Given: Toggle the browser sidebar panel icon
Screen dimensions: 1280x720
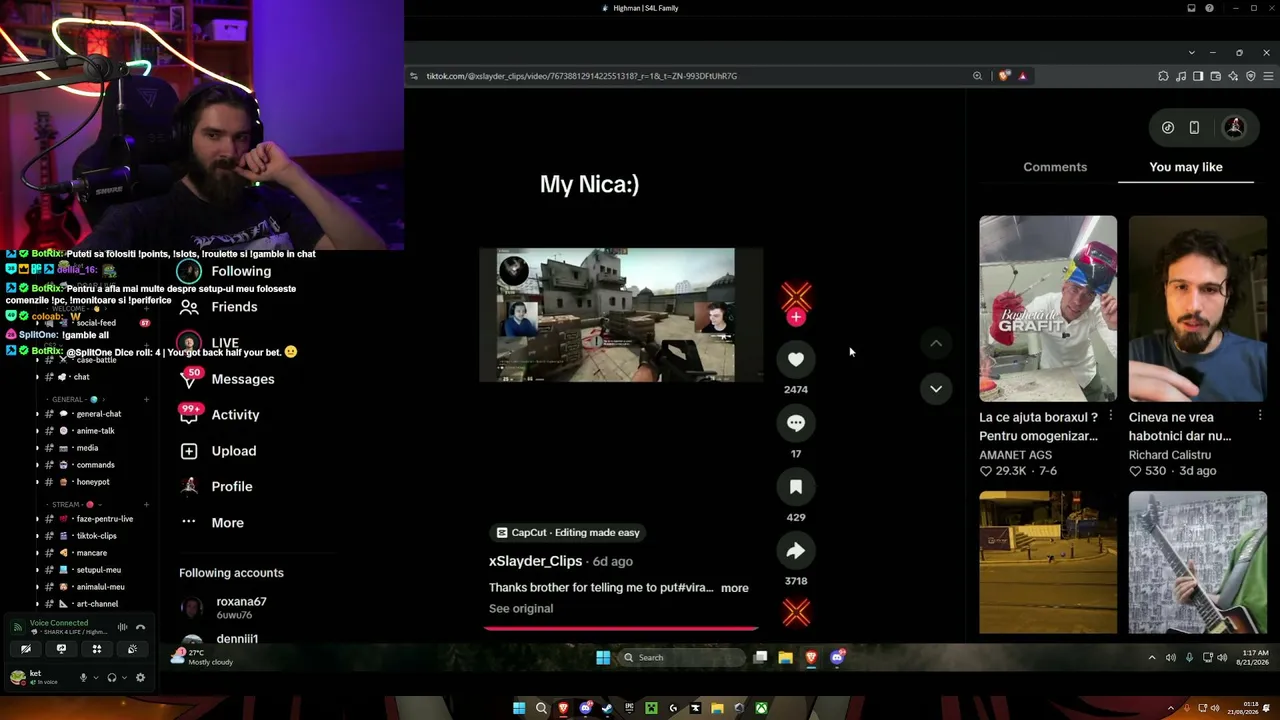Looking at the screenshot, I should click(x=1198, y=76).
